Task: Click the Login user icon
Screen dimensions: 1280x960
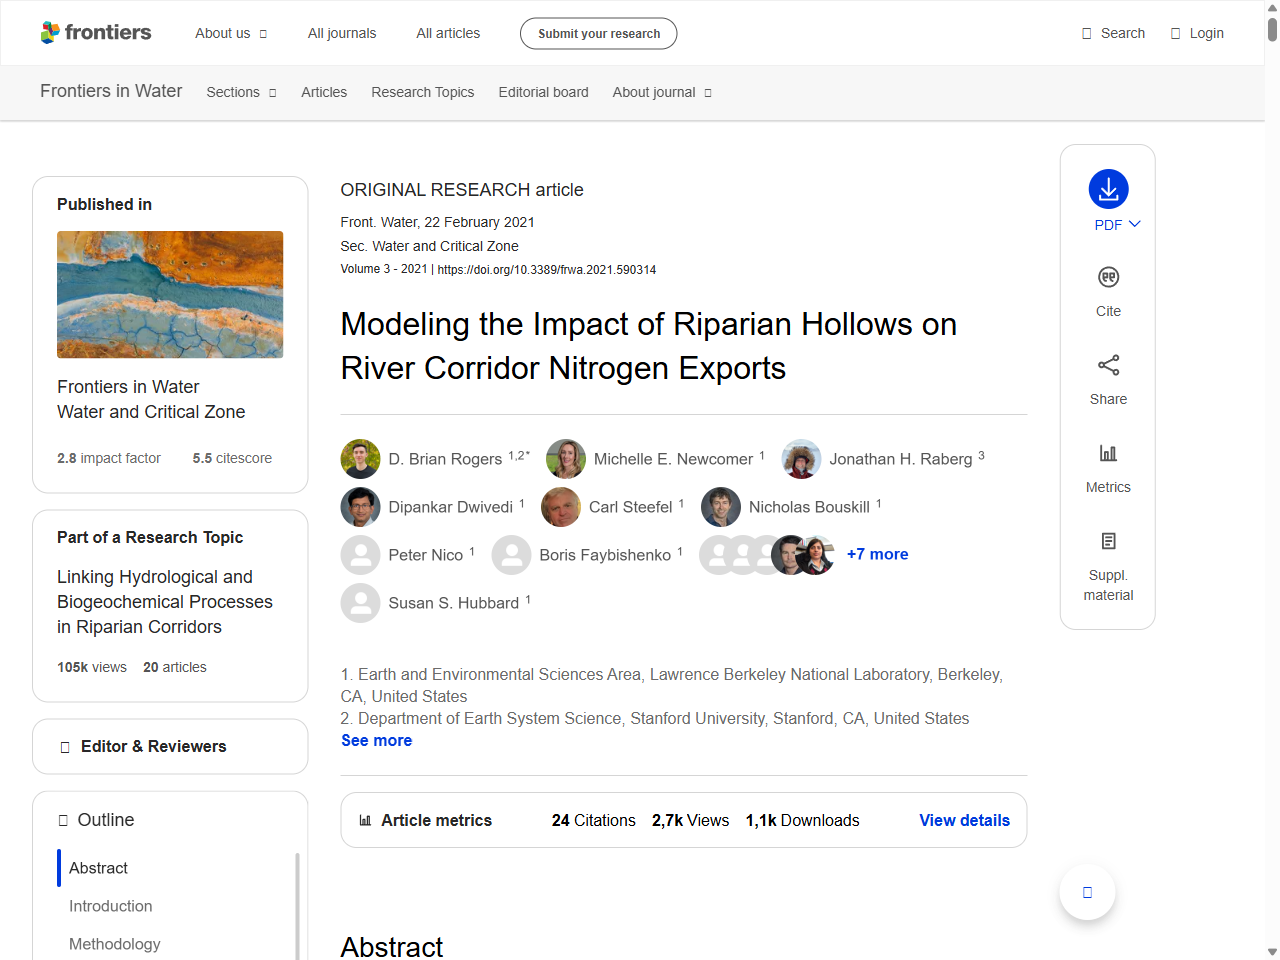Action: [1175, 33]
